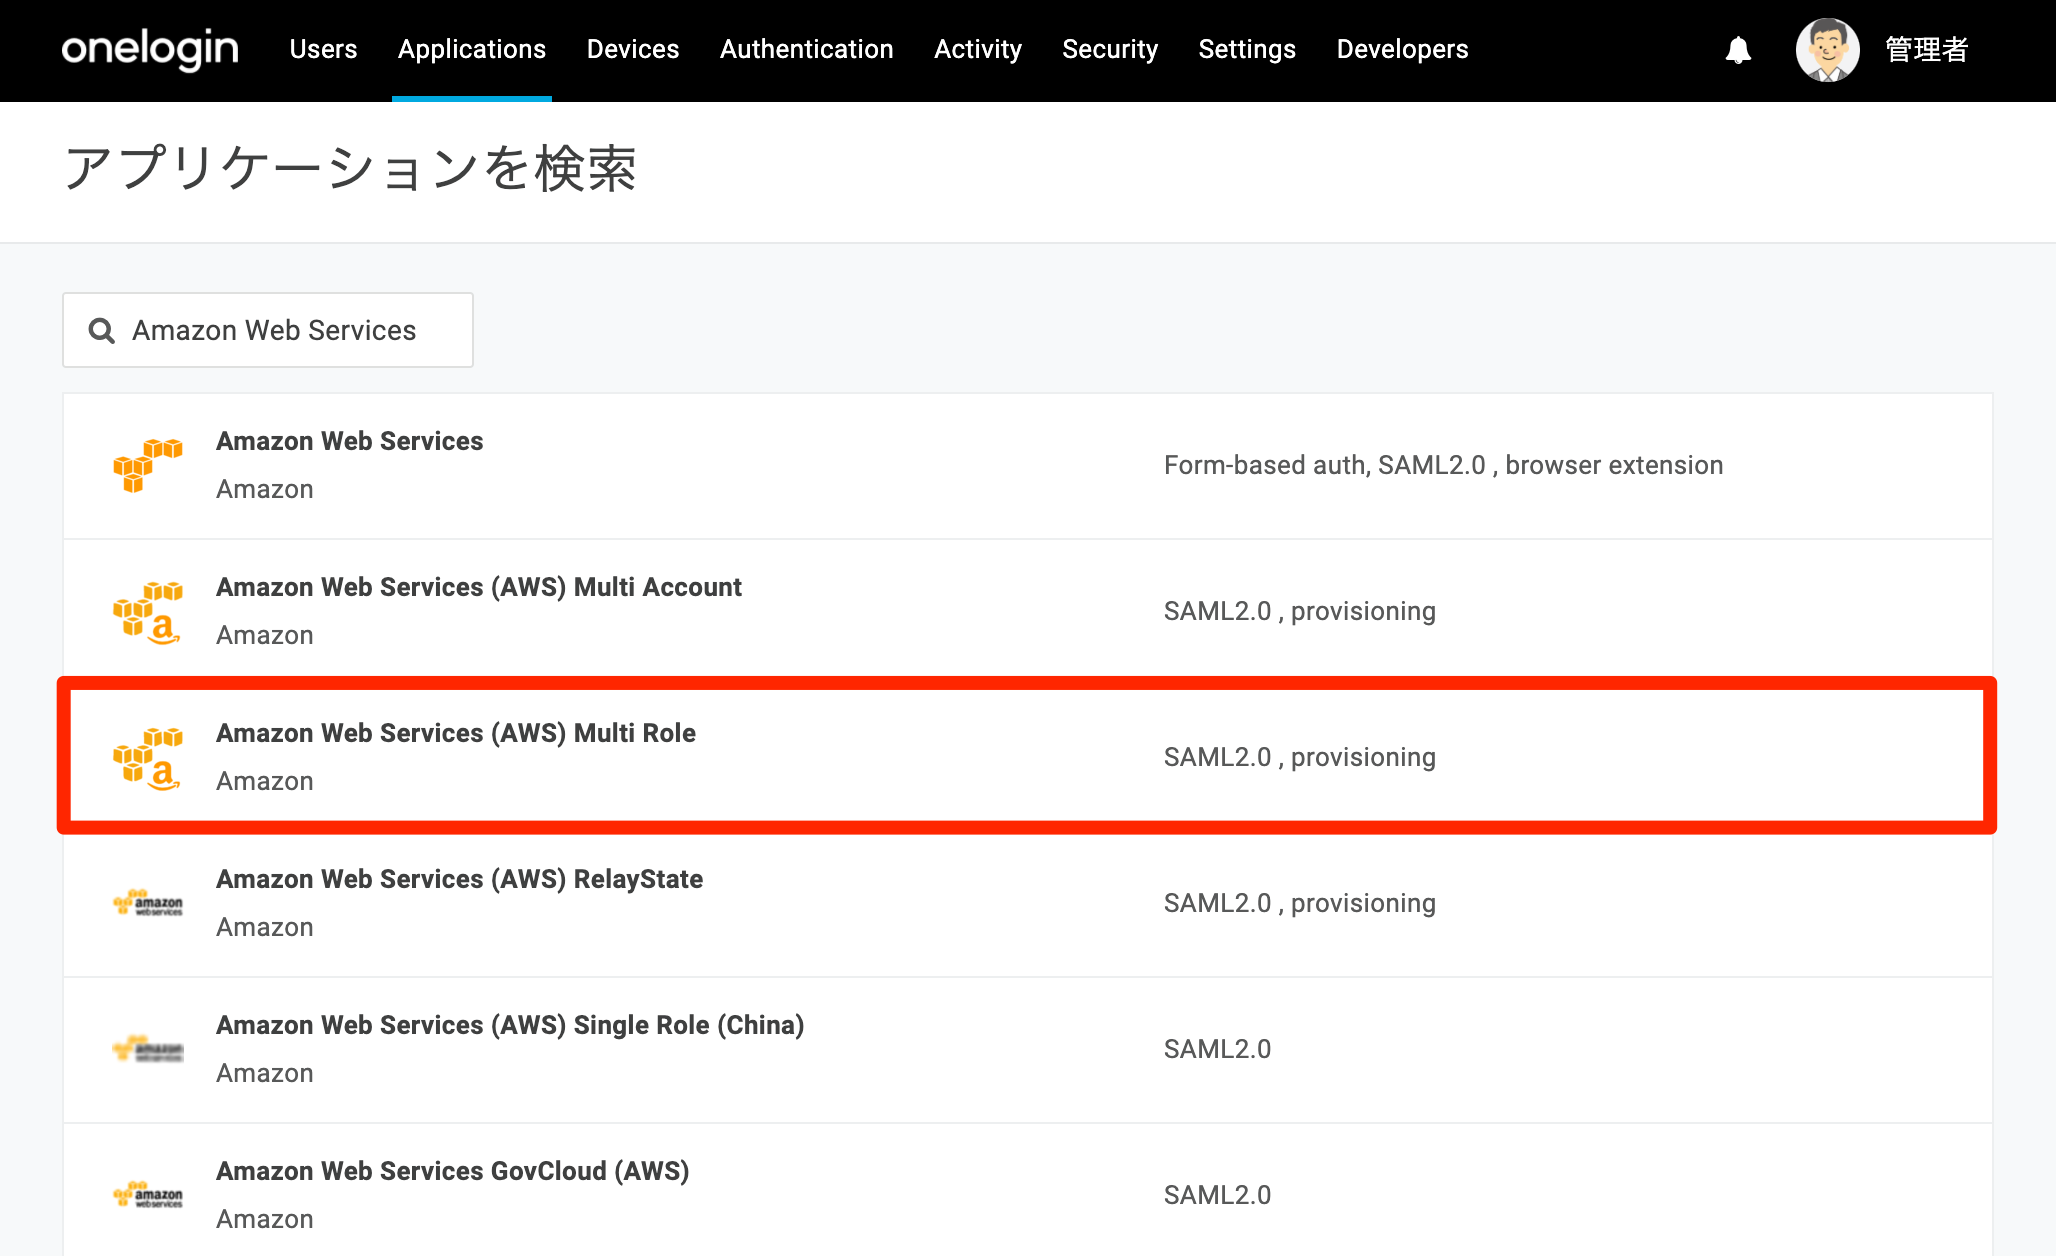The image size is (2056, 1256).
Task: Click the administrator avatar picture
Action: tap(1827, 49)
